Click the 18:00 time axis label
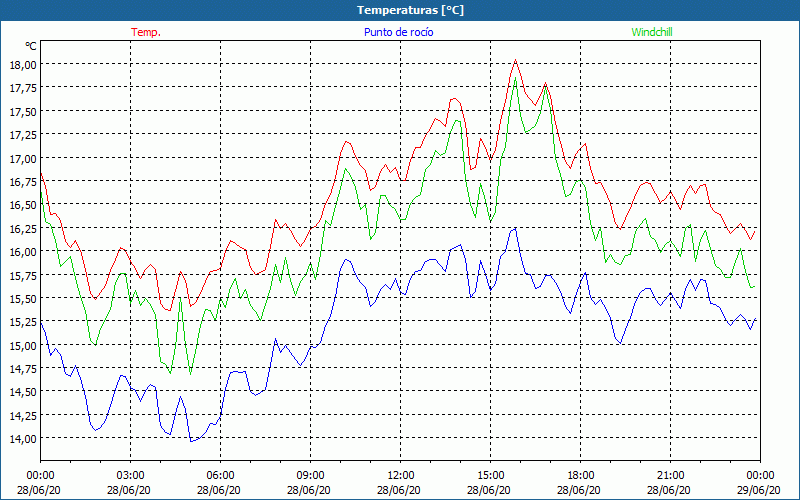This screenshot has height=500, width=800. 580,476
